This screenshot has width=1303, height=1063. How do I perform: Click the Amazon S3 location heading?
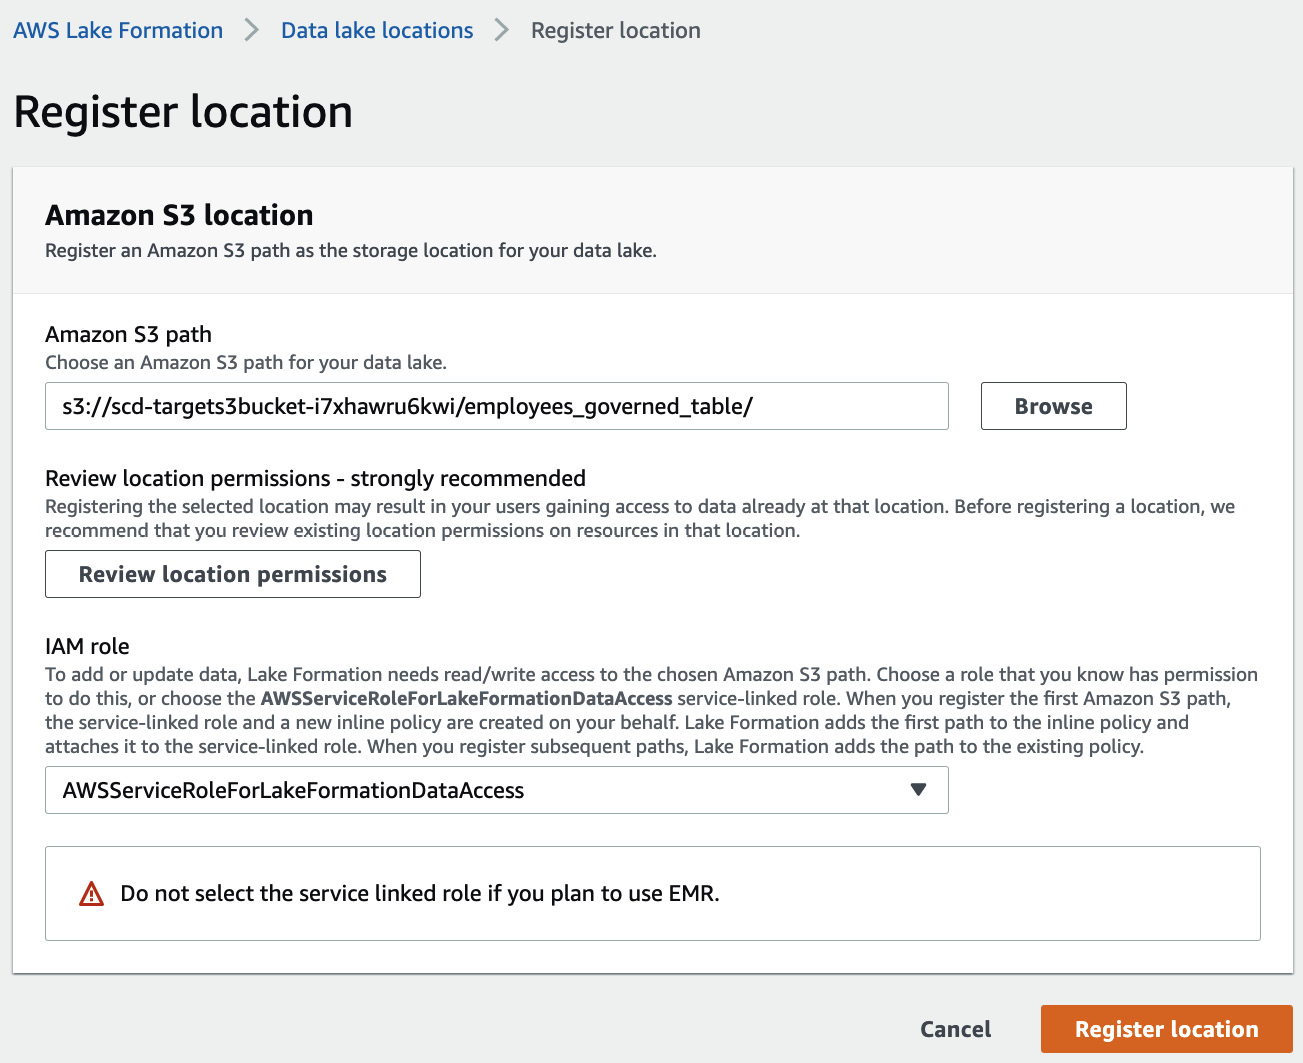(179, 215)
